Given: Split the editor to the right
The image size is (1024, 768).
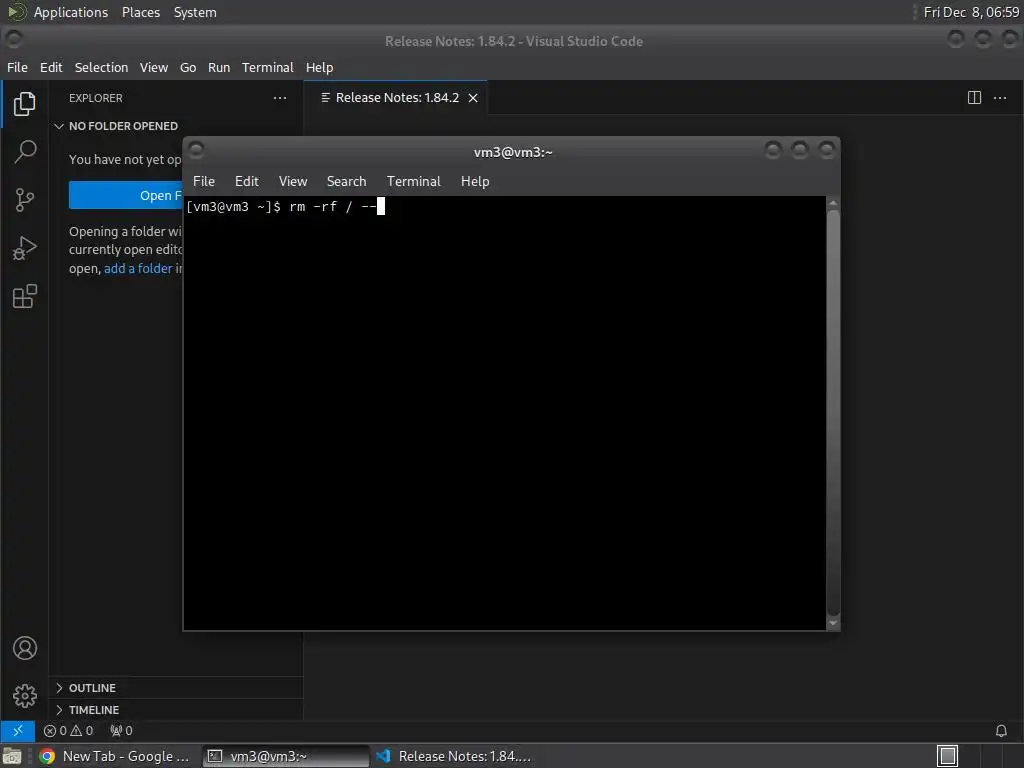Looking at the screenshot, I should [974, 98].
